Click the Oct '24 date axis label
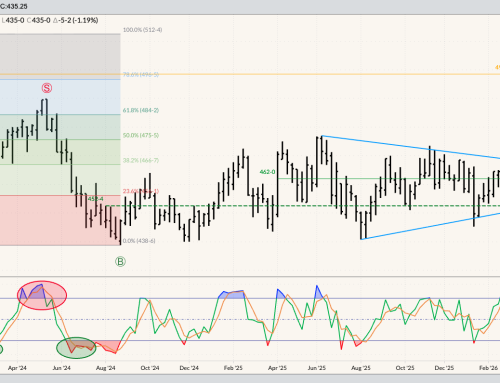Screen dimensions: 500x383 click(x=150, y=368)
